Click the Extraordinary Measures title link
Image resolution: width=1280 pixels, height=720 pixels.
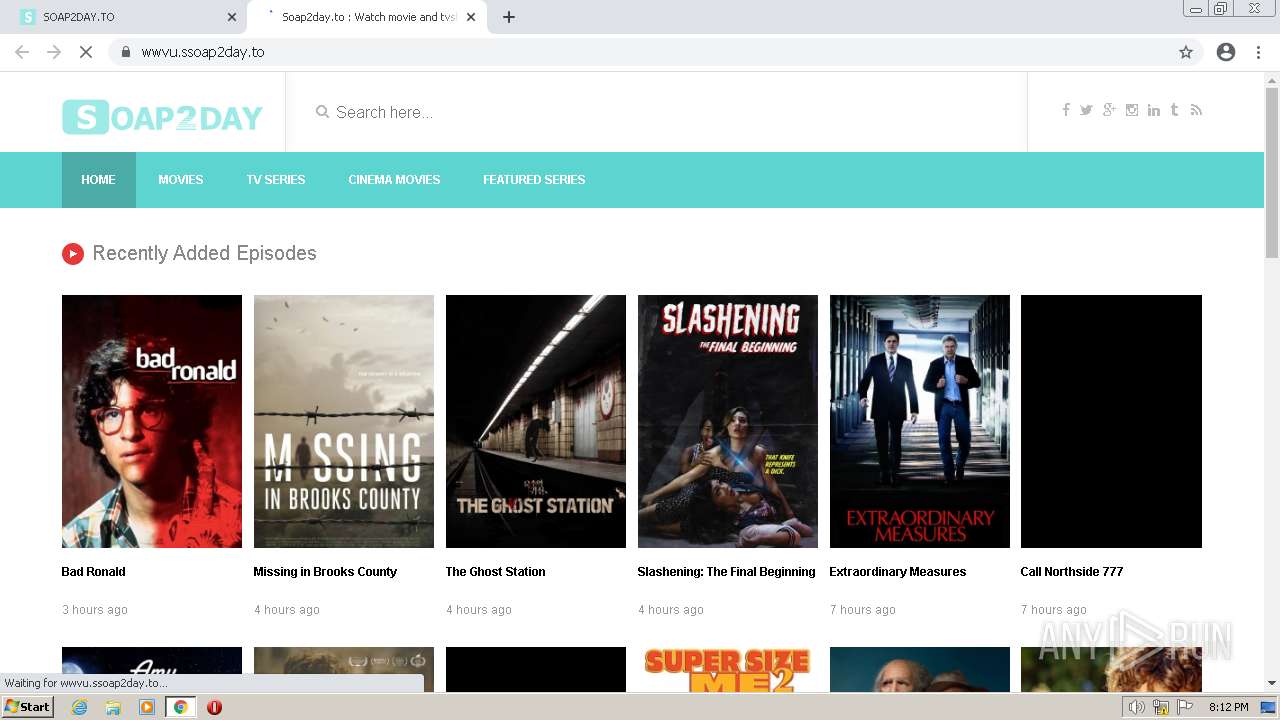(x=897, y=572)
